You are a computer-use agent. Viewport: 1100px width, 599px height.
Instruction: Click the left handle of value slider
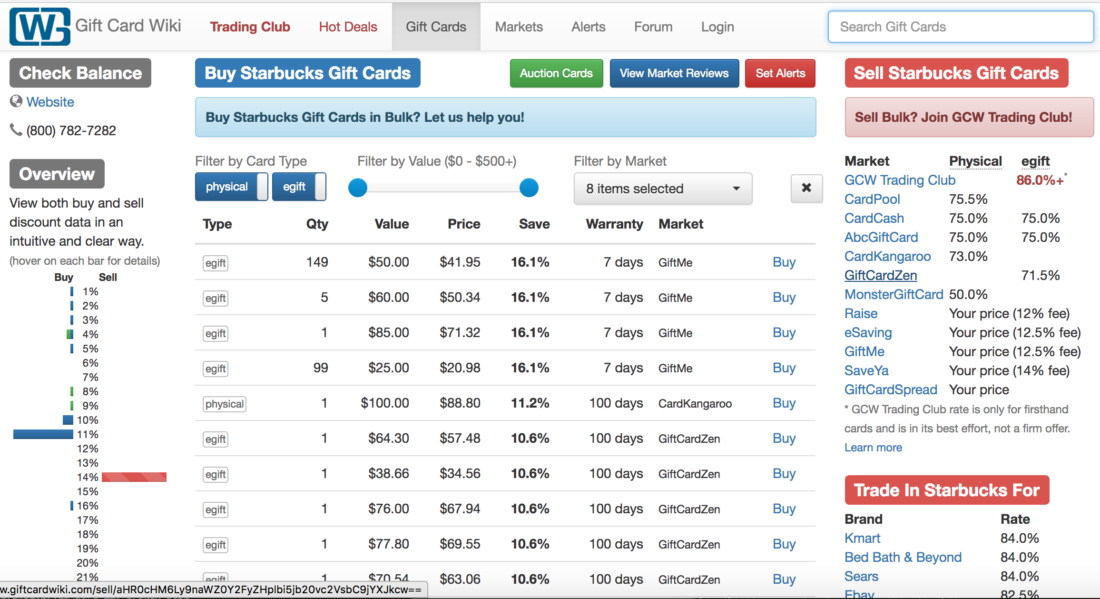[x=358, y=187]
